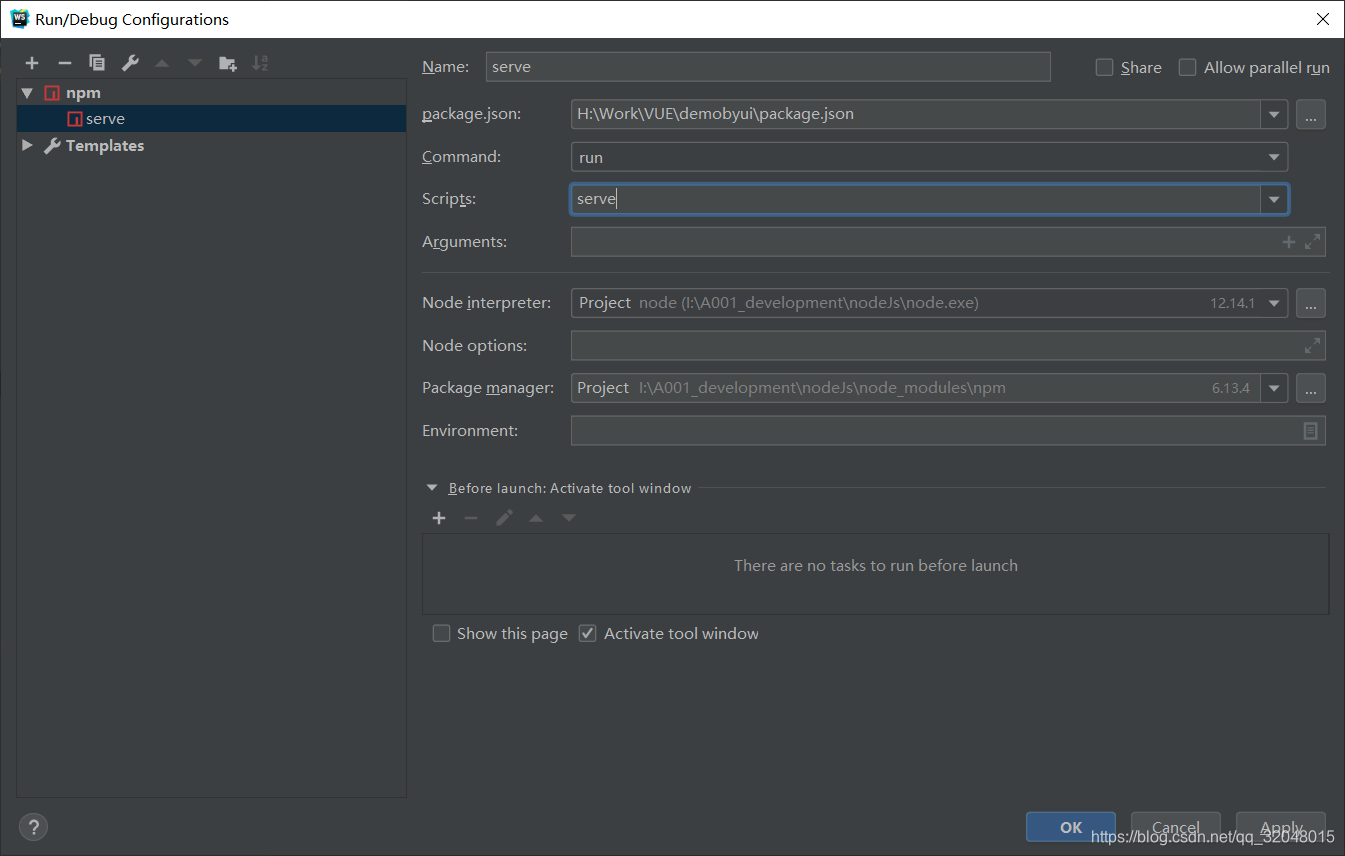Viewport: 1345px width, 856px height.
Task: Enable Allow parallel run checkbox
Action: click(x=1187, y=67)
